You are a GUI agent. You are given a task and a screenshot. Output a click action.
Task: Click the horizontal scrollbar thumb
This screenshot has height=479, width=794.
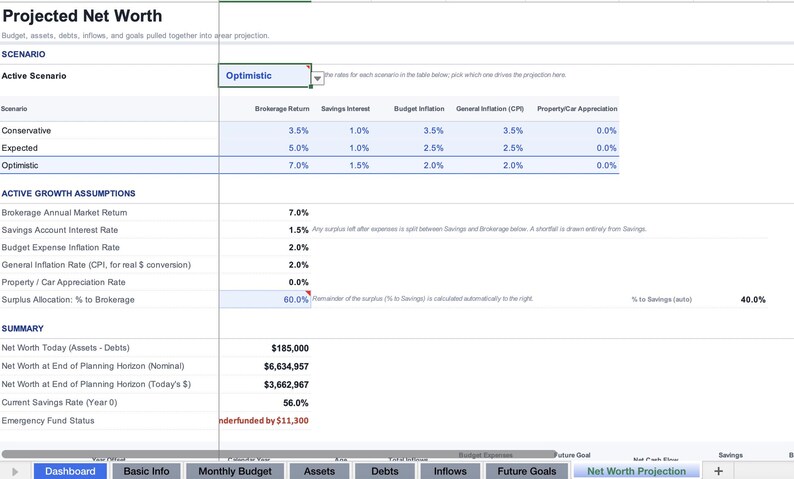(279, 454)
